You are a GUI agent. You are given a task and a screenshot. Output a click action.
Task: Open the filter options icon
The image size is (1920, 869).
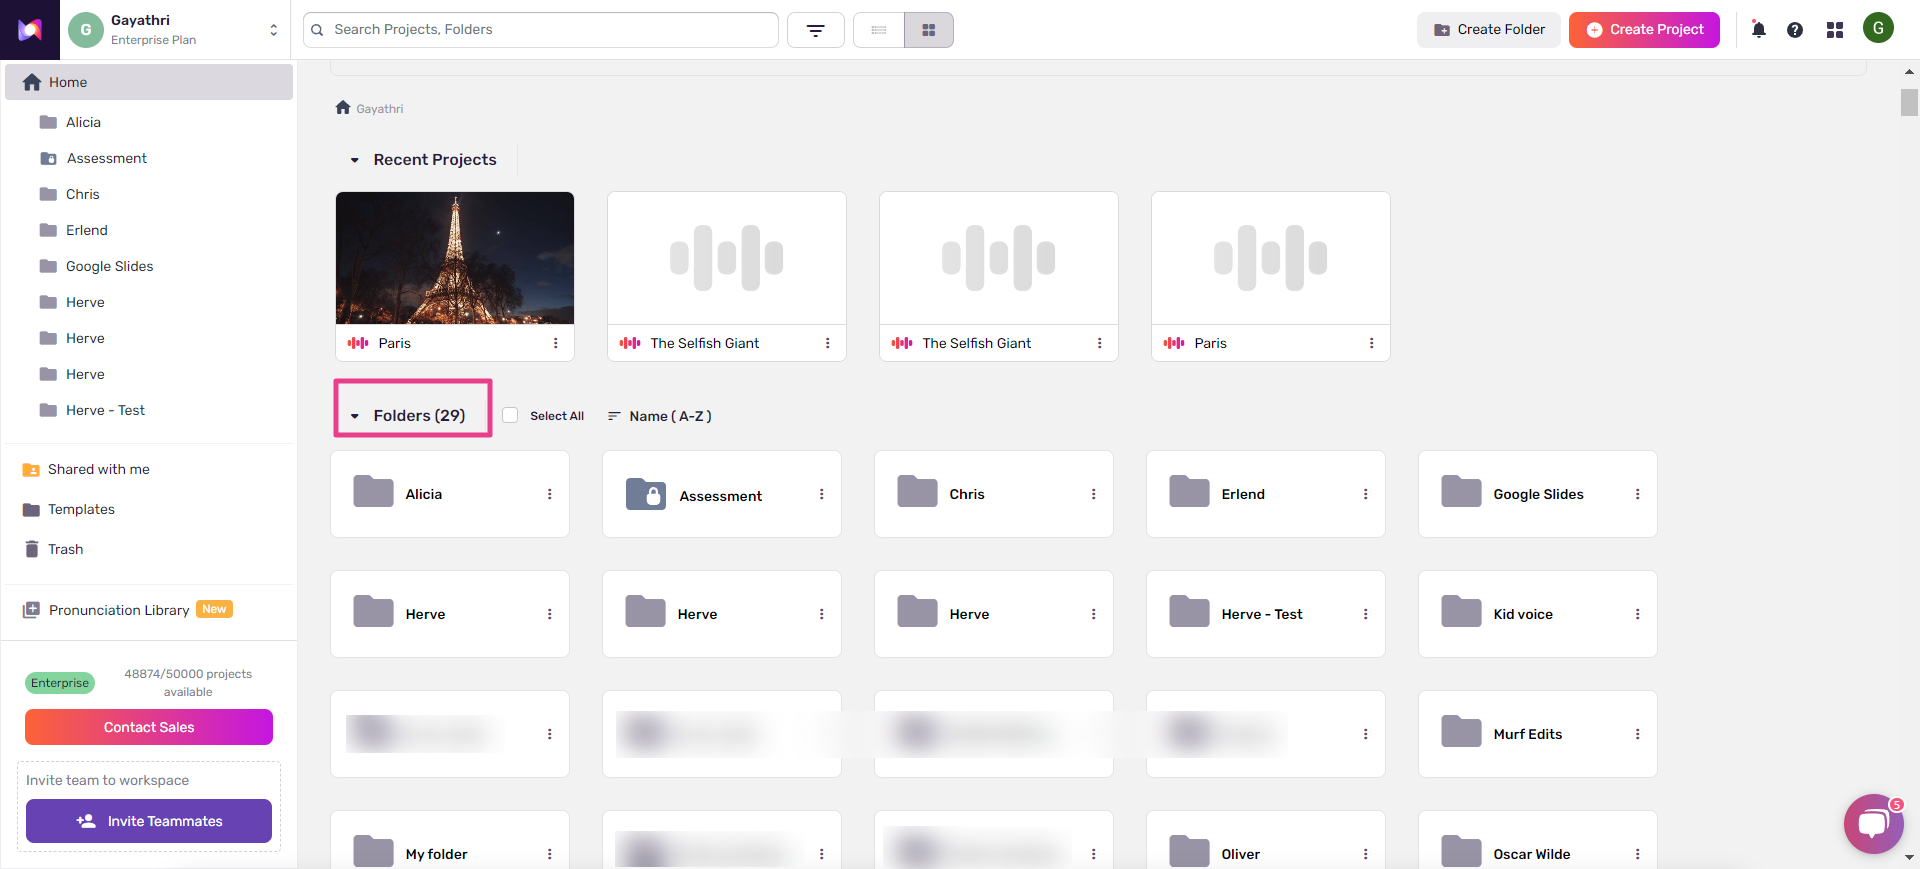click(x=816, y=30)
